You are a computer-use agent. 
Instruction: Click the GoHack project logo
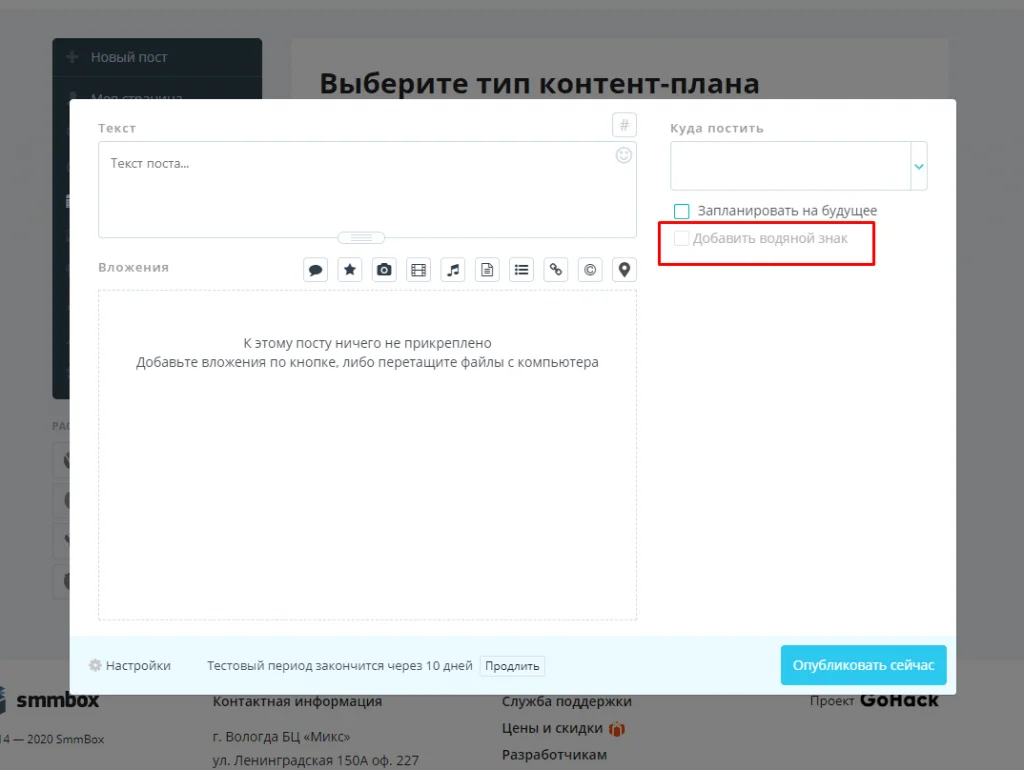(x=899, y=700)
